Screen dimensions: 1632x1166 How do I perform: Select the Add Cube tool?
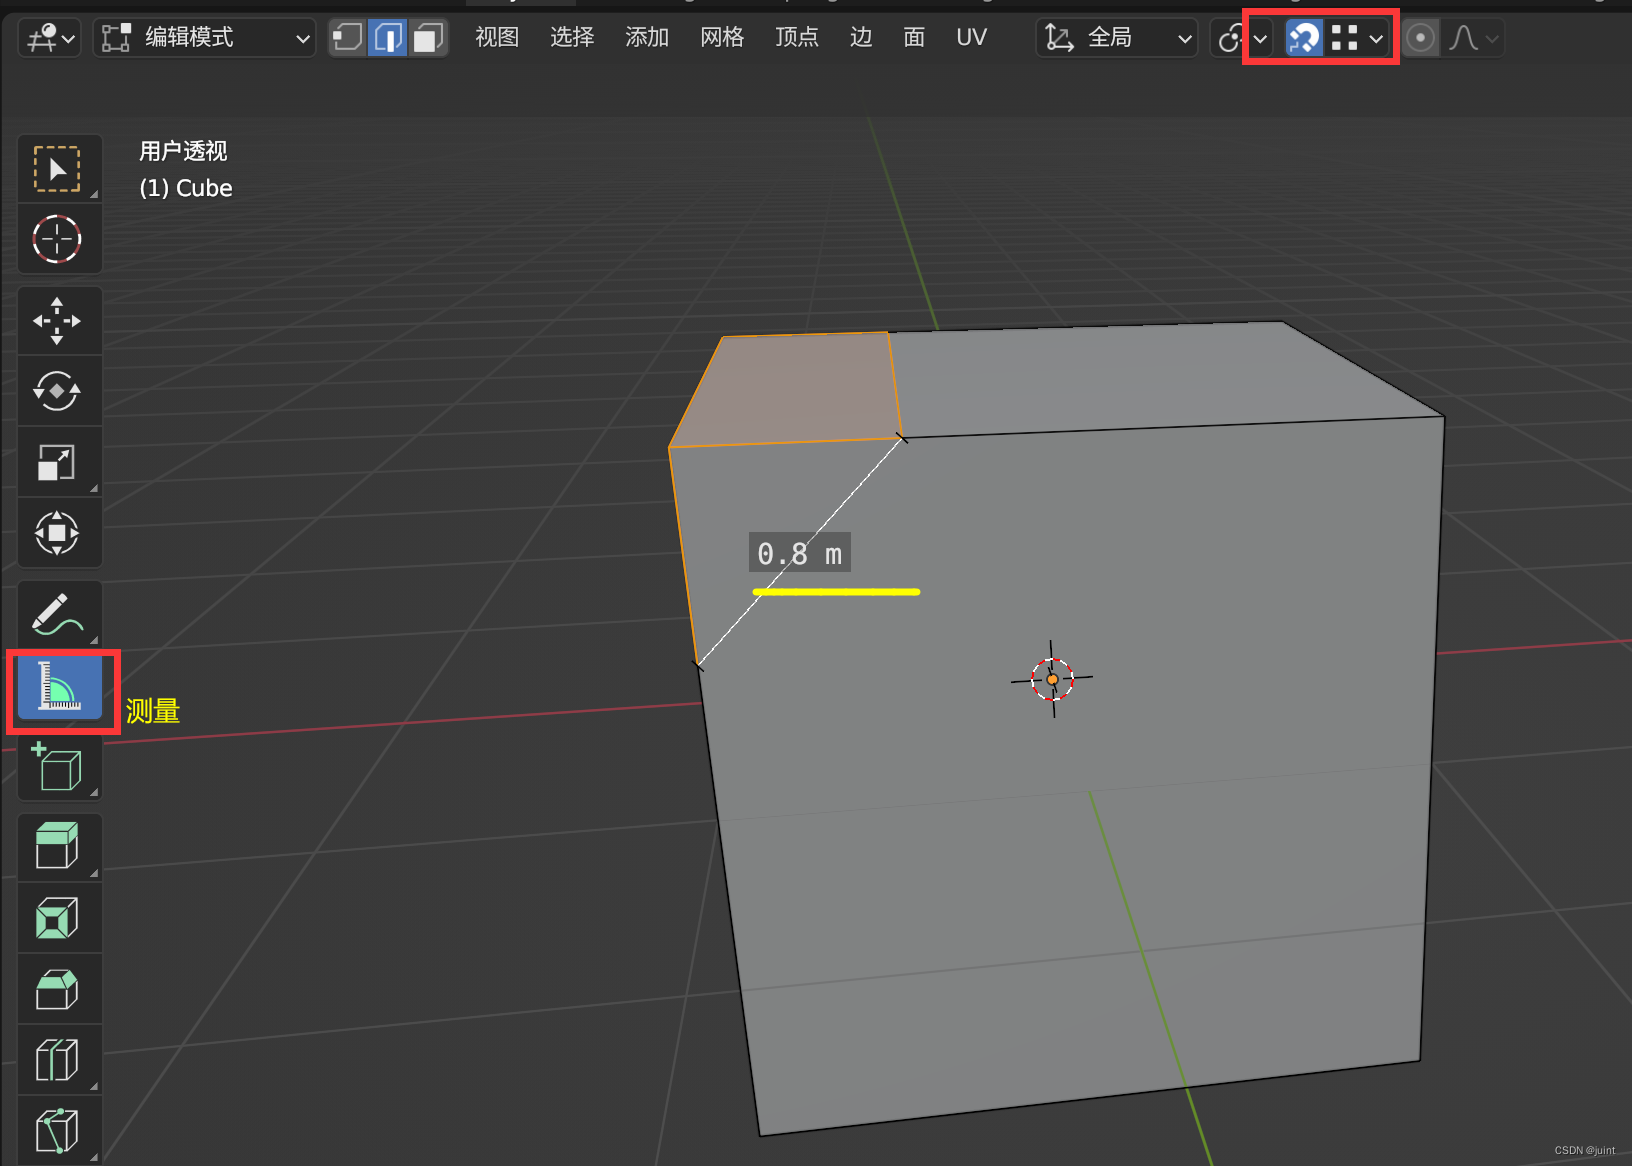click(58, 767)
